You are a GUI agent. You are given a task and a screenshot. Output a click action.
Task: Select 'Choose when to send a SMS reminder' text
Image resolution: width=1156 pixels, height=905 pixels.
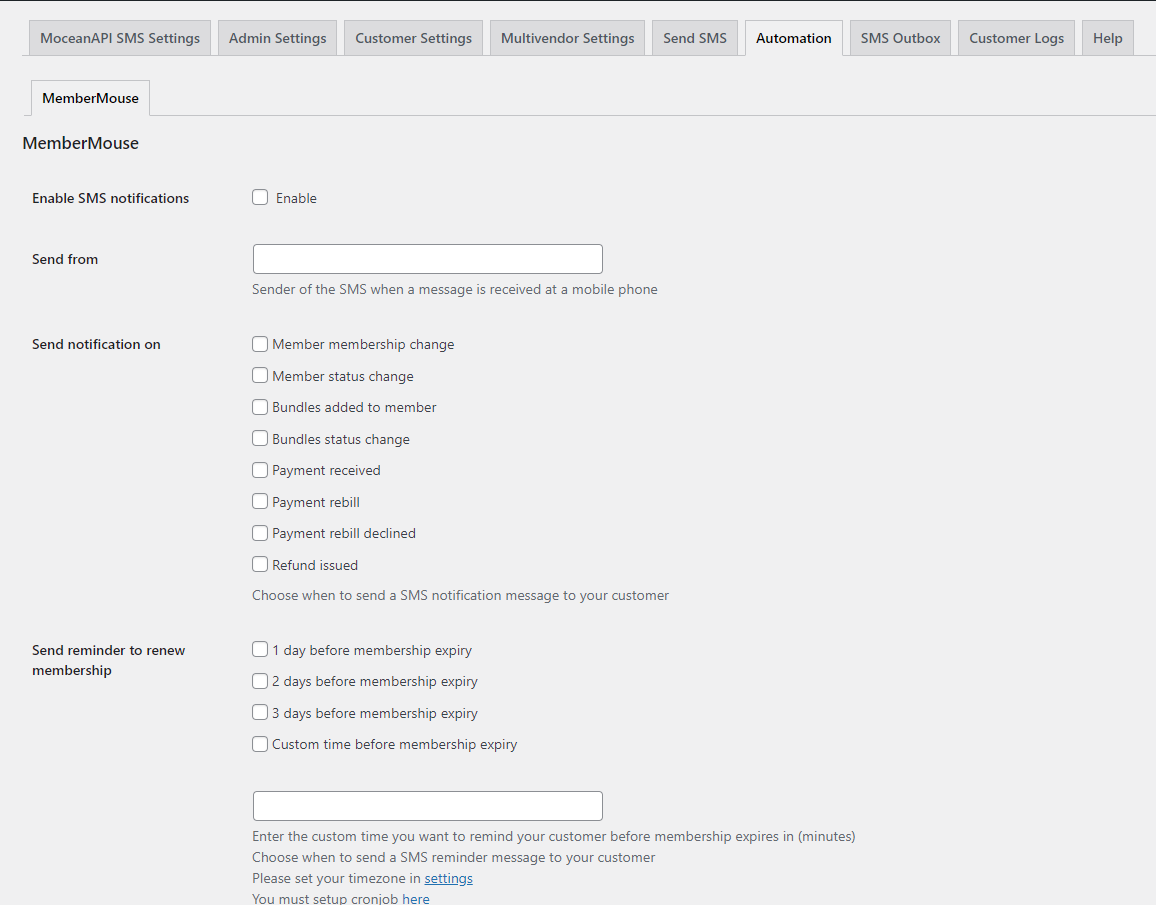[x=453, y=858]
